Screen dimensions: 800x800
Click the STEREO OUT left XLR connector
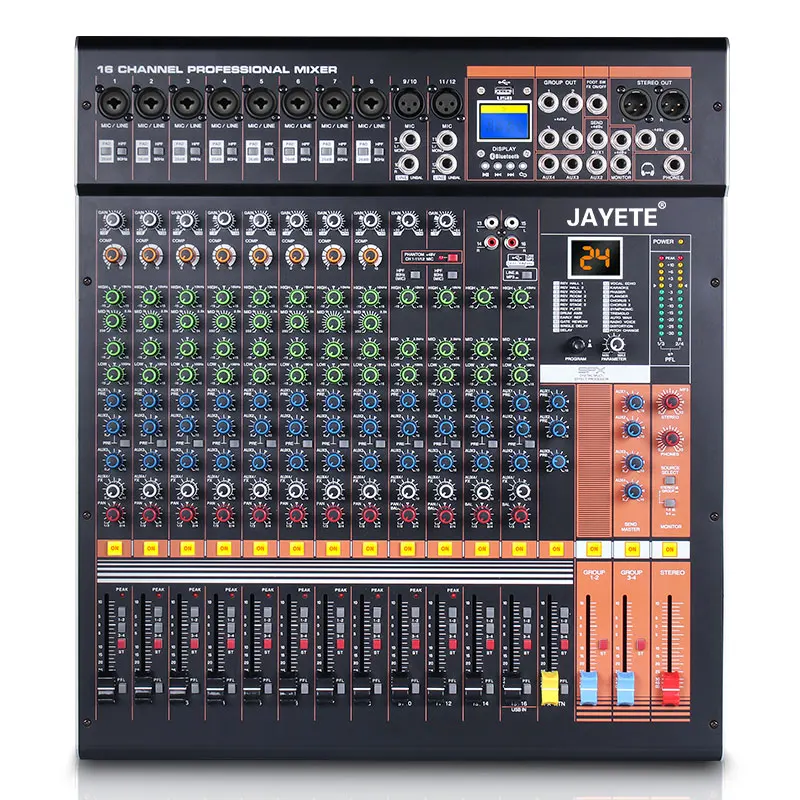(x=635, y=104)
